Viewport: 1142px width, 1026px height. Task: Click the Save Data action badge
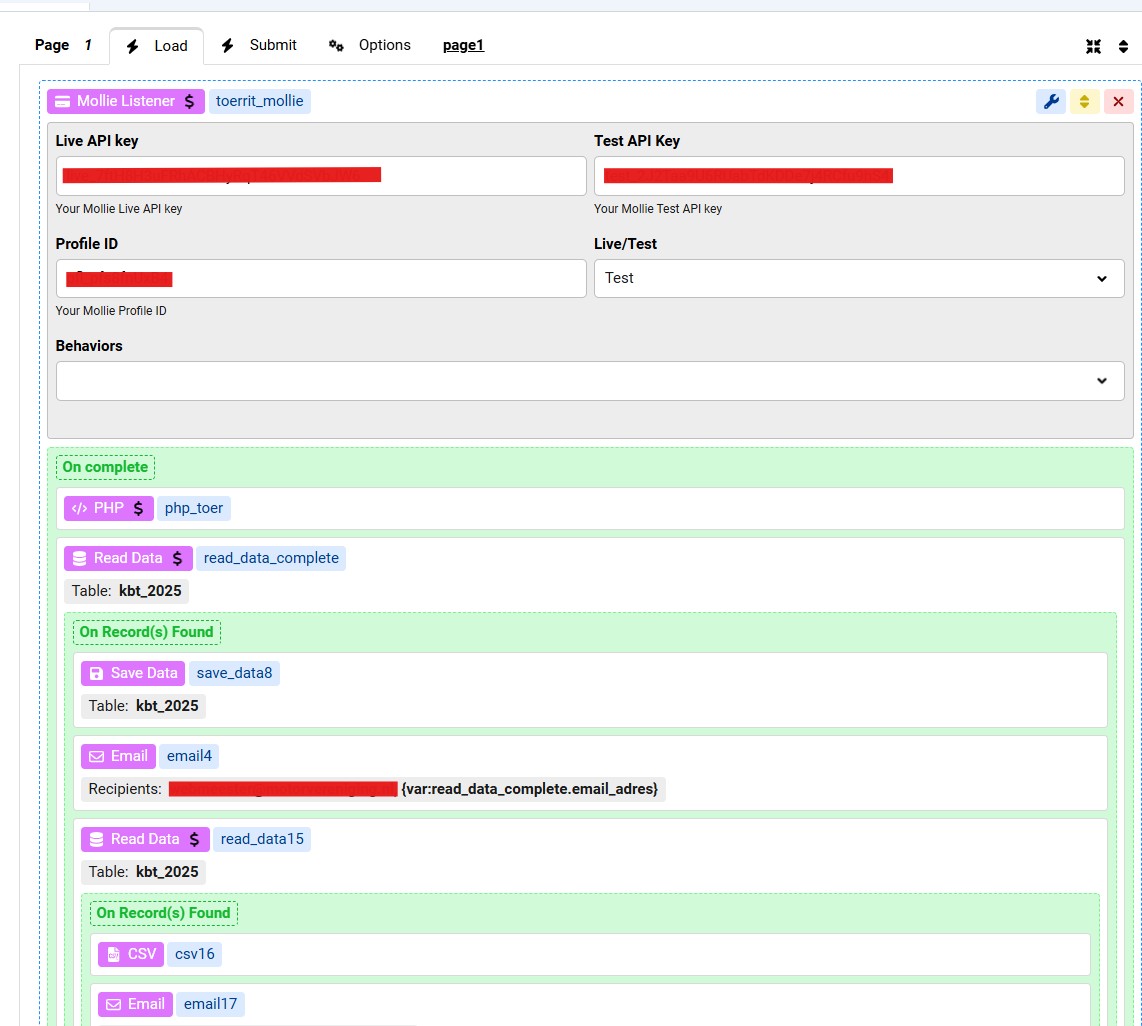coord(133,673)
